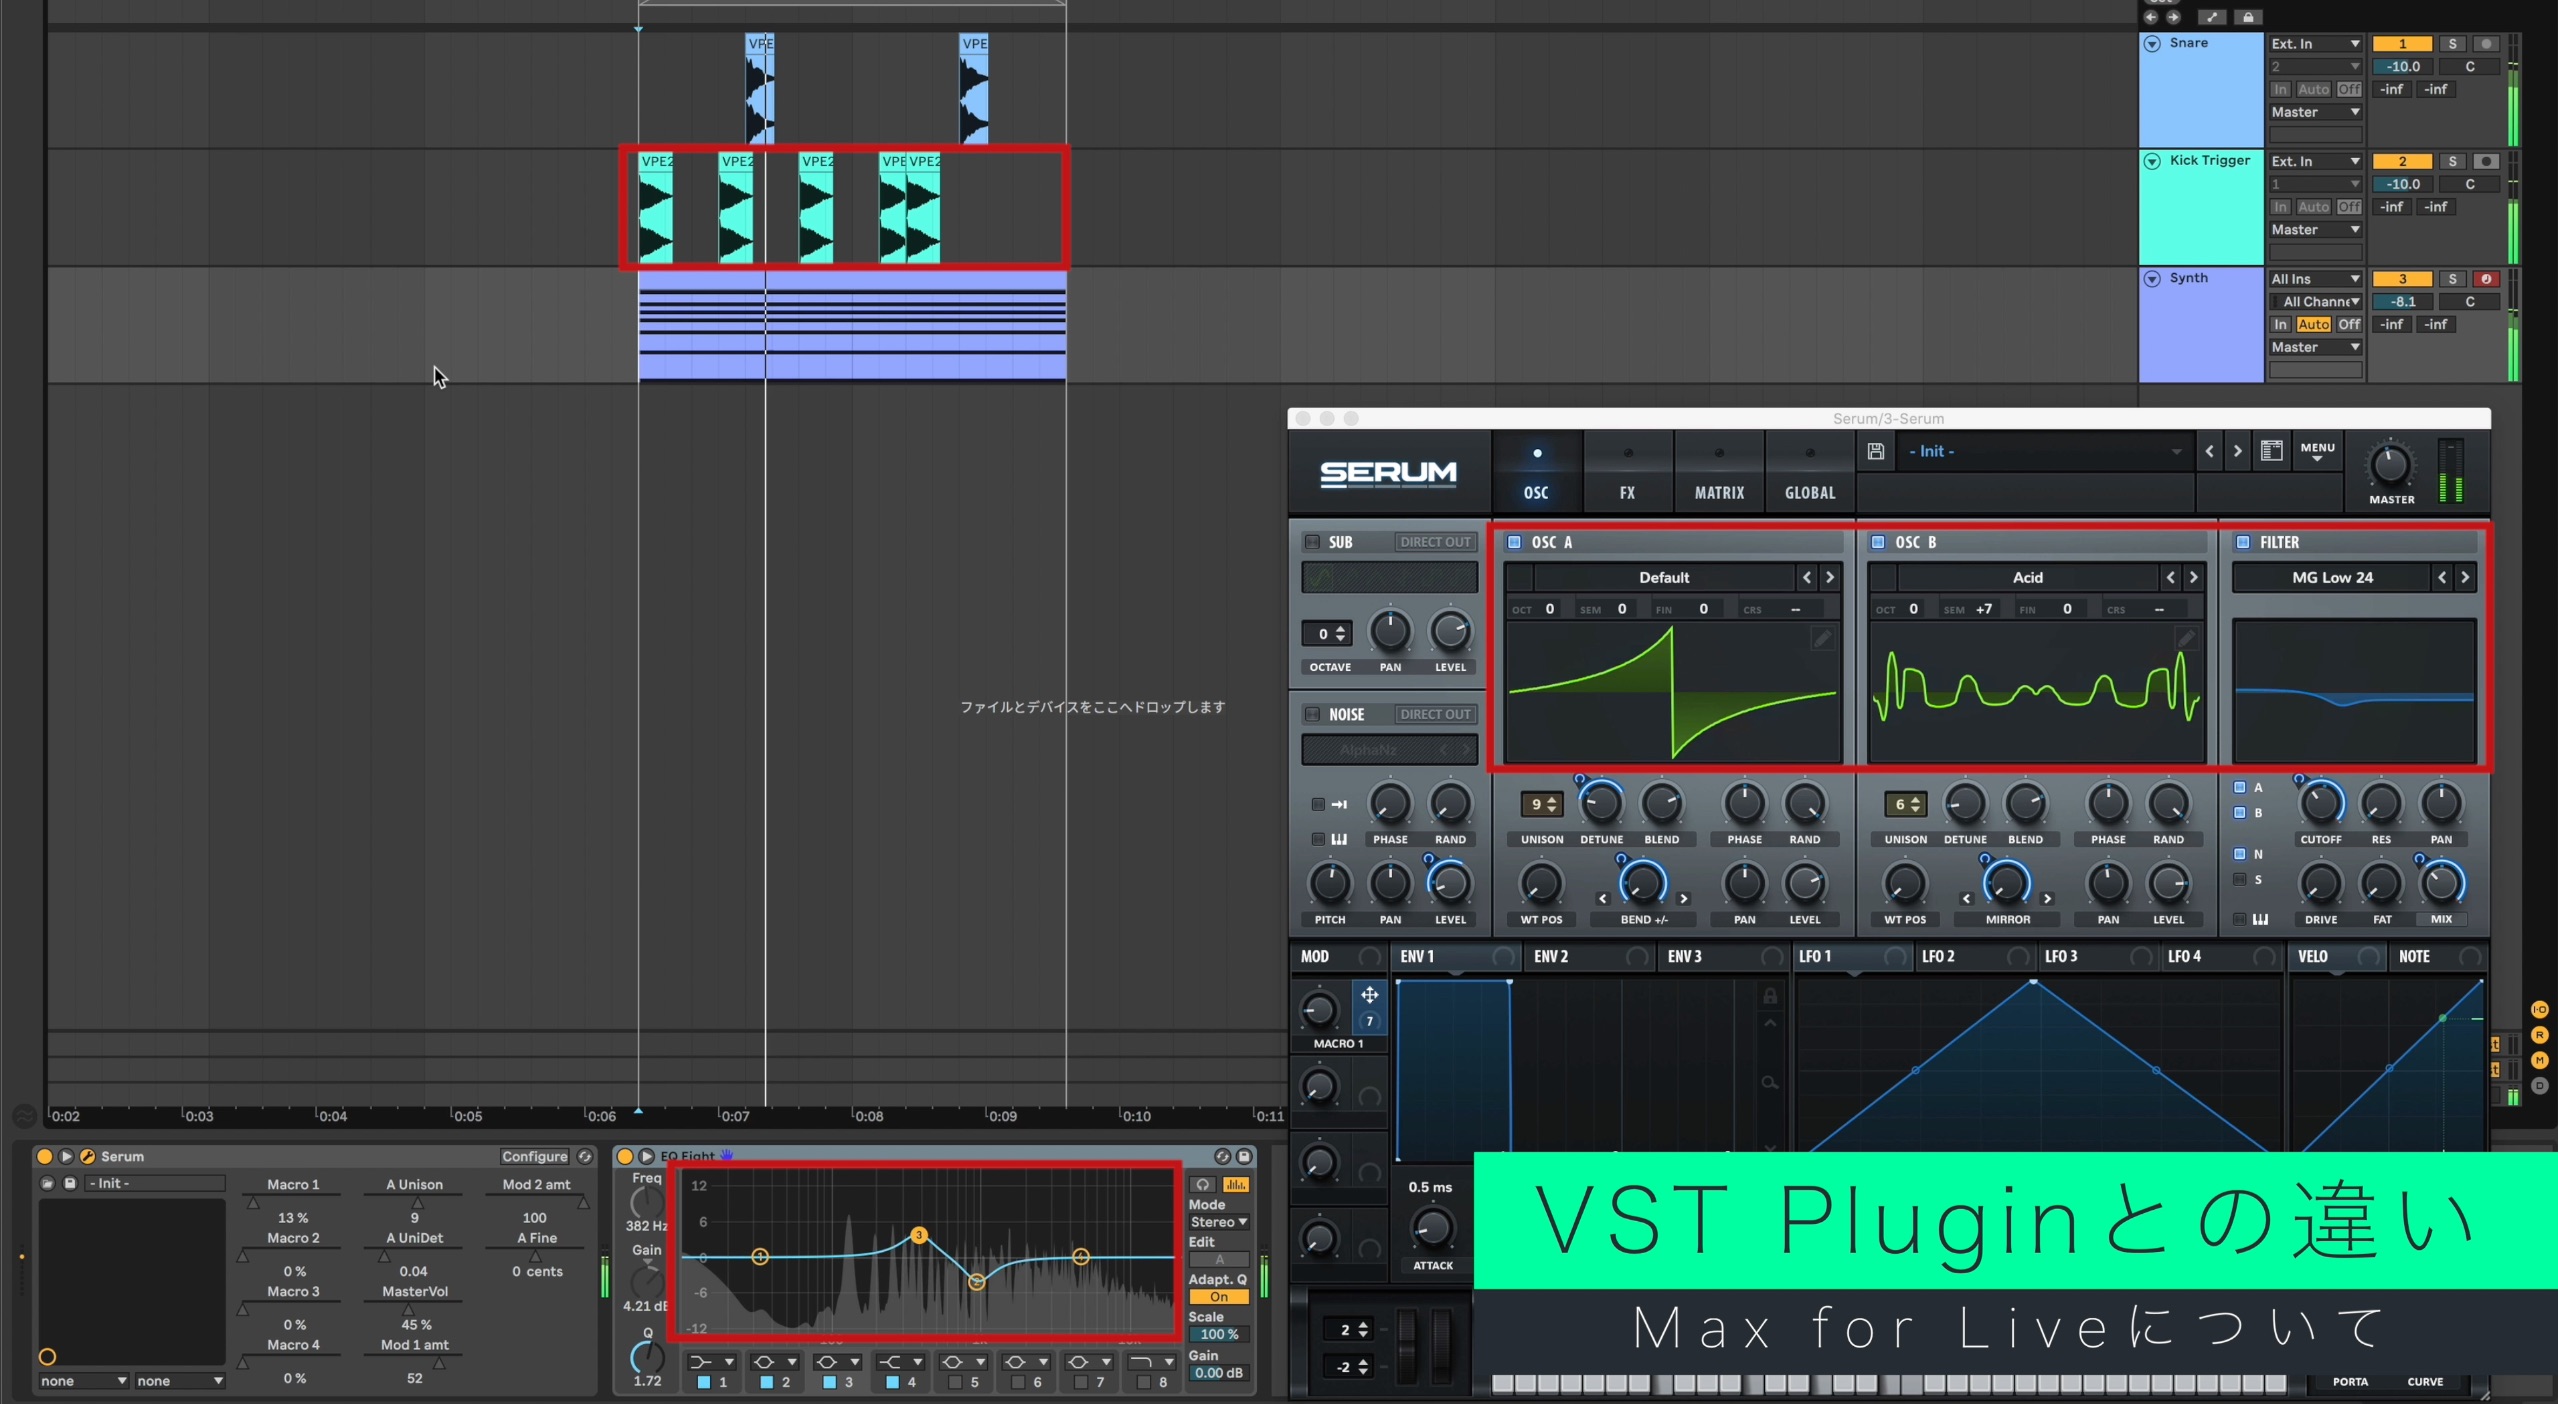Click the envelope lock icon
This screenshot has height=1404, width=2558.
[x=1769, y=996]
